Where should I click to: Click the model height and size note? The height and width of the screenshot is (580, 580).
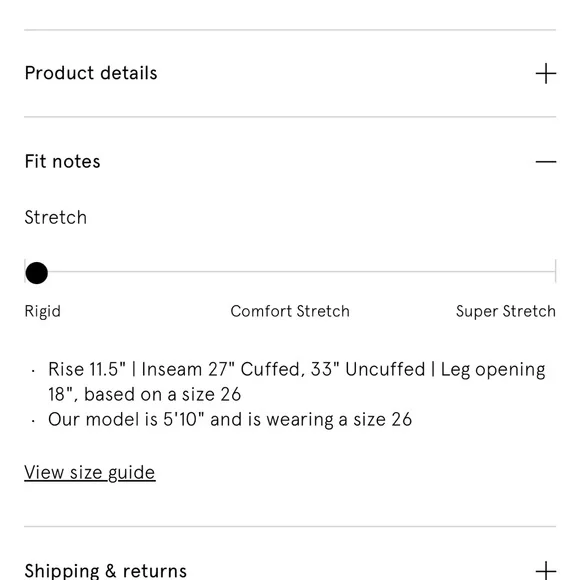tap(230, 420)
